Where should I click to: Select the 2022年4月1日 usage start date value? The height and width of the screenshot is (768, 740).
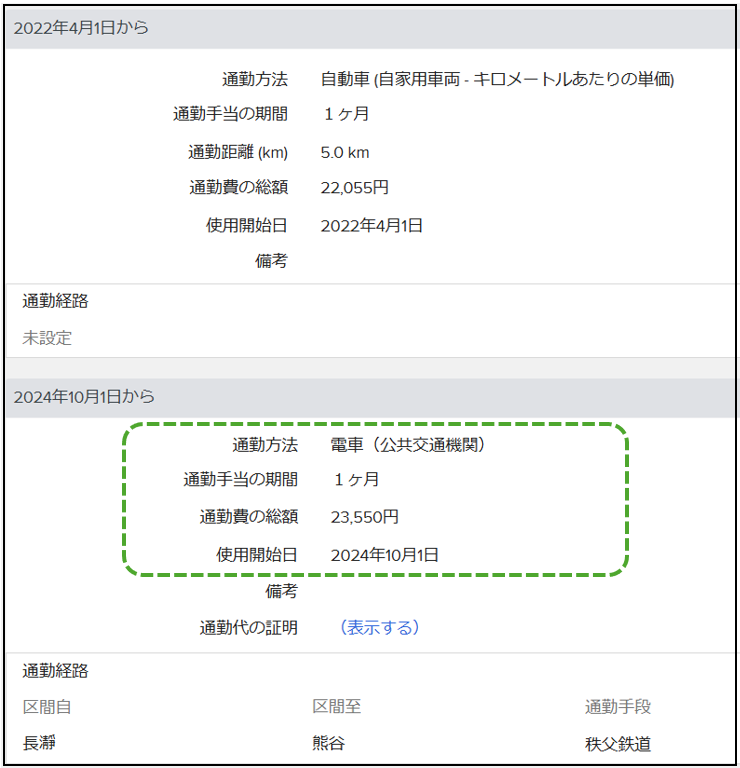371,225
